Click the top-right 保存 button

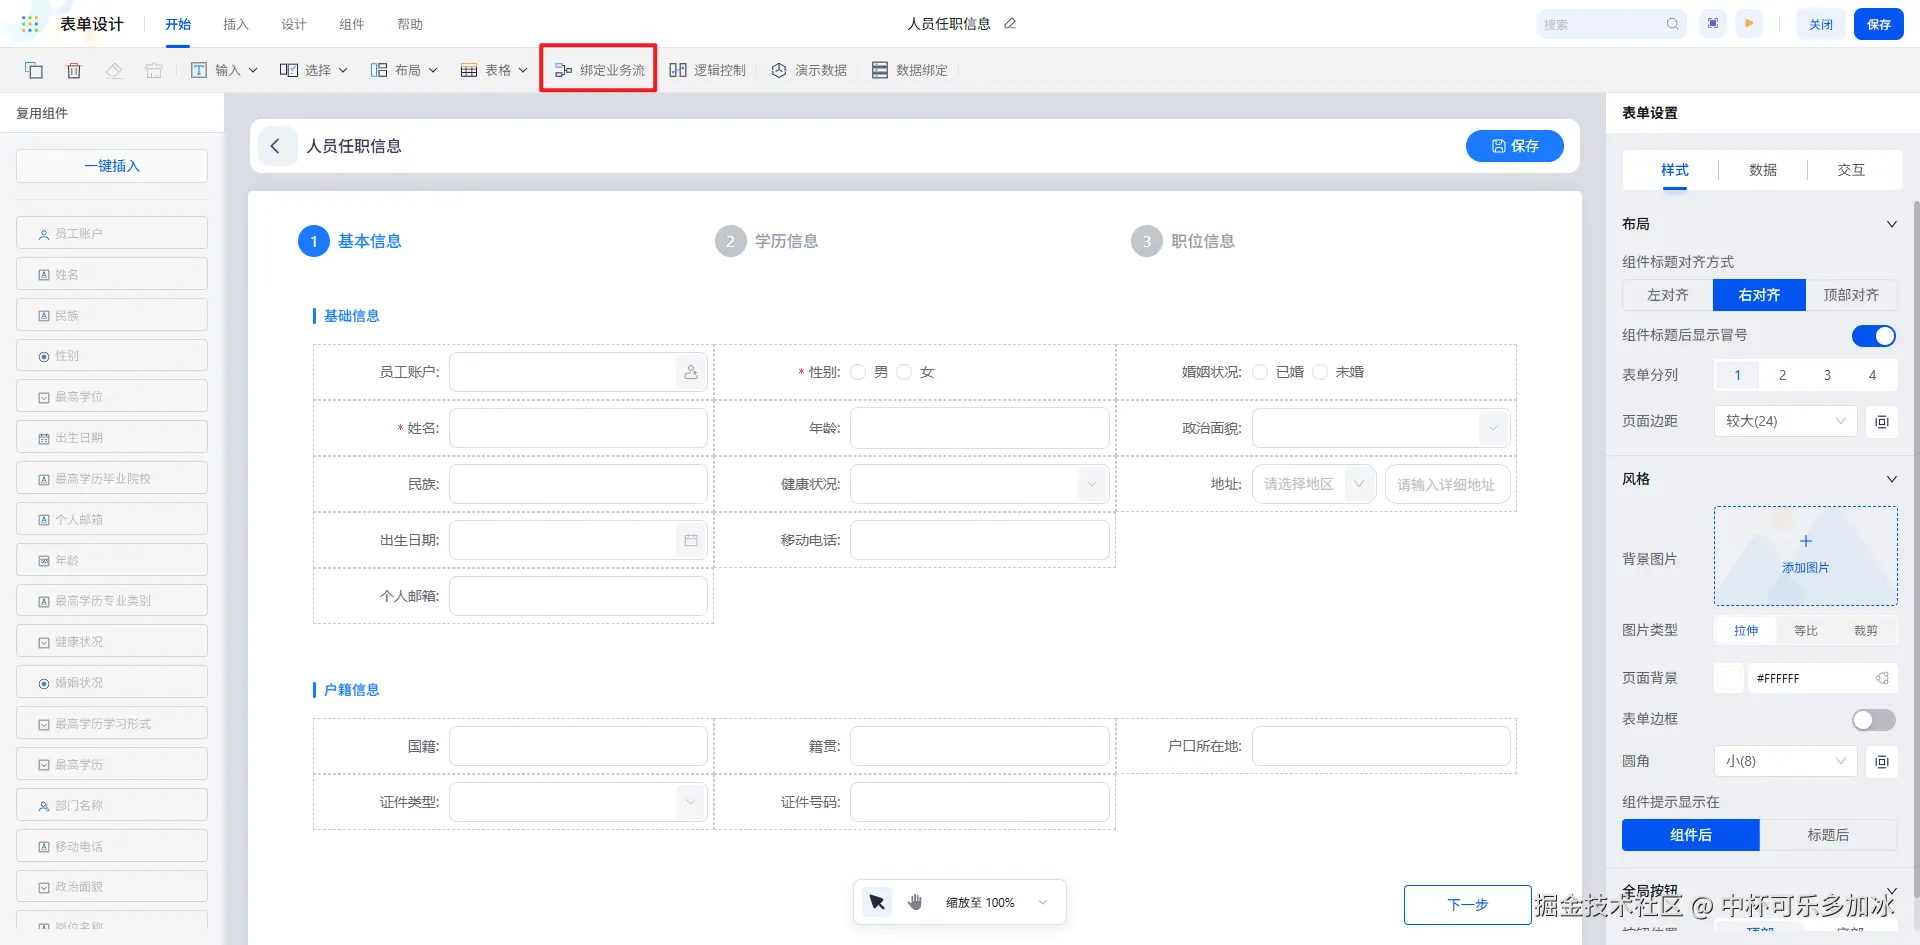click(1879, 24)
